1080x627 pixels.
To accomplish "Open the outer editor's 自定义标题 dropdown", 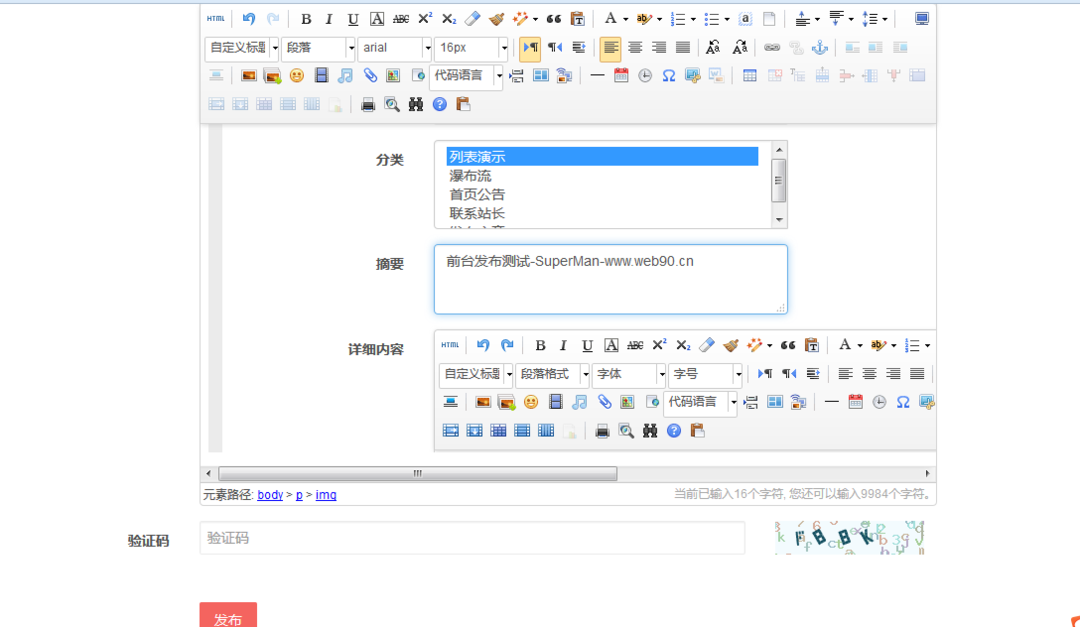I will 242,48.
